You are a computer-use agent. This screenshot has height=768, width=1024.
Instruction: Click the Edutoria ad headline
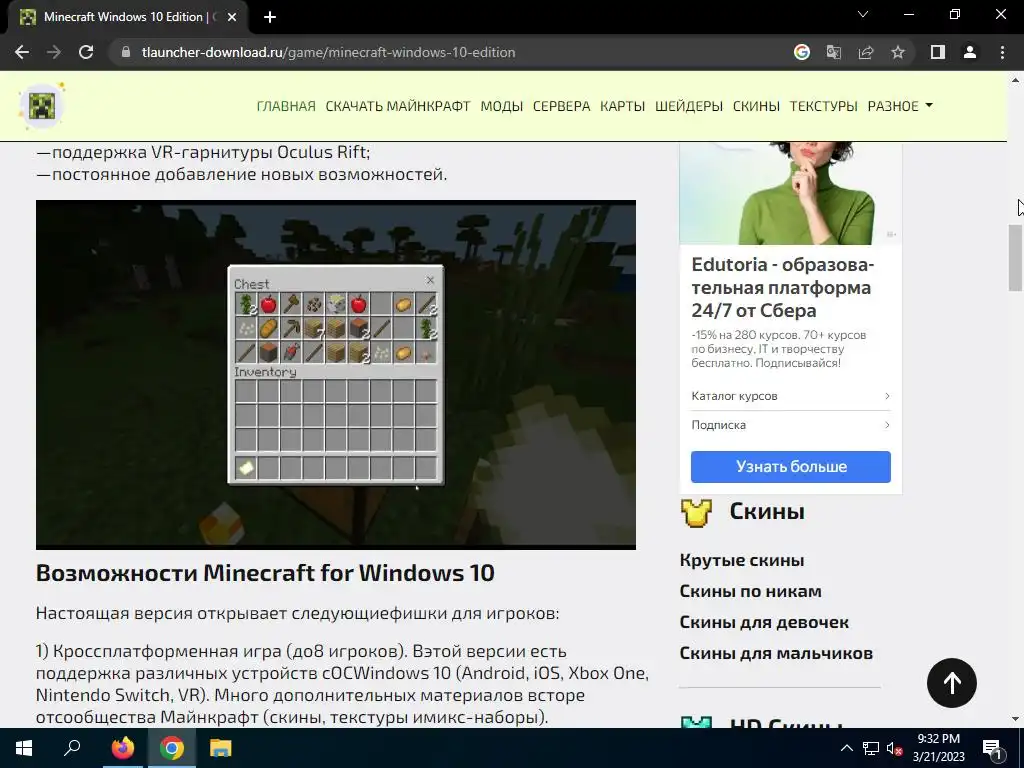782,287
